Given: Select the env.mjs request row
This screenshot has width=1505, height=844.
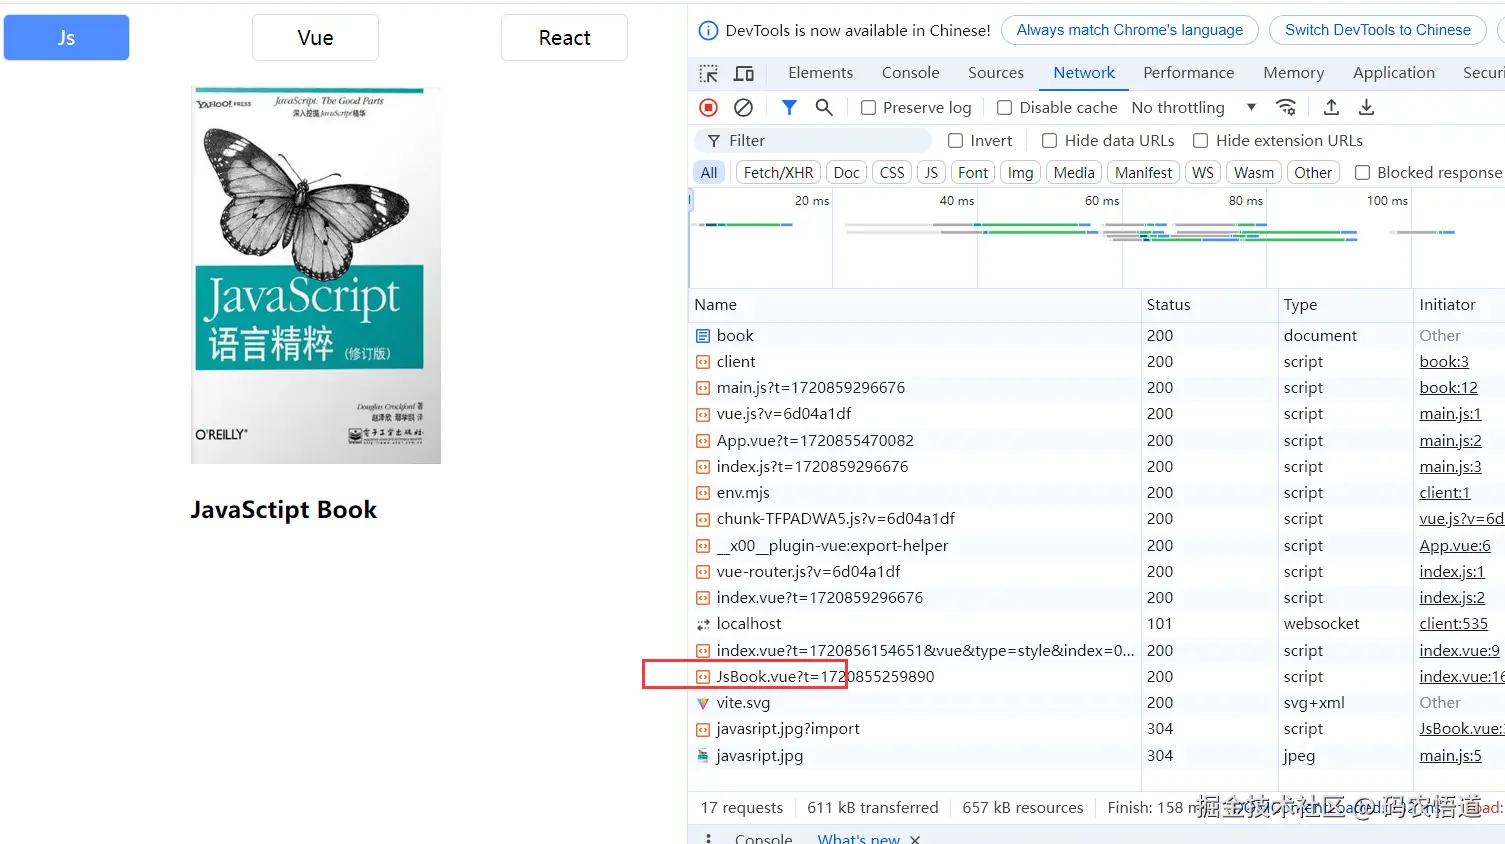Looking at the screenshot, I should [x=1097, y=493].
